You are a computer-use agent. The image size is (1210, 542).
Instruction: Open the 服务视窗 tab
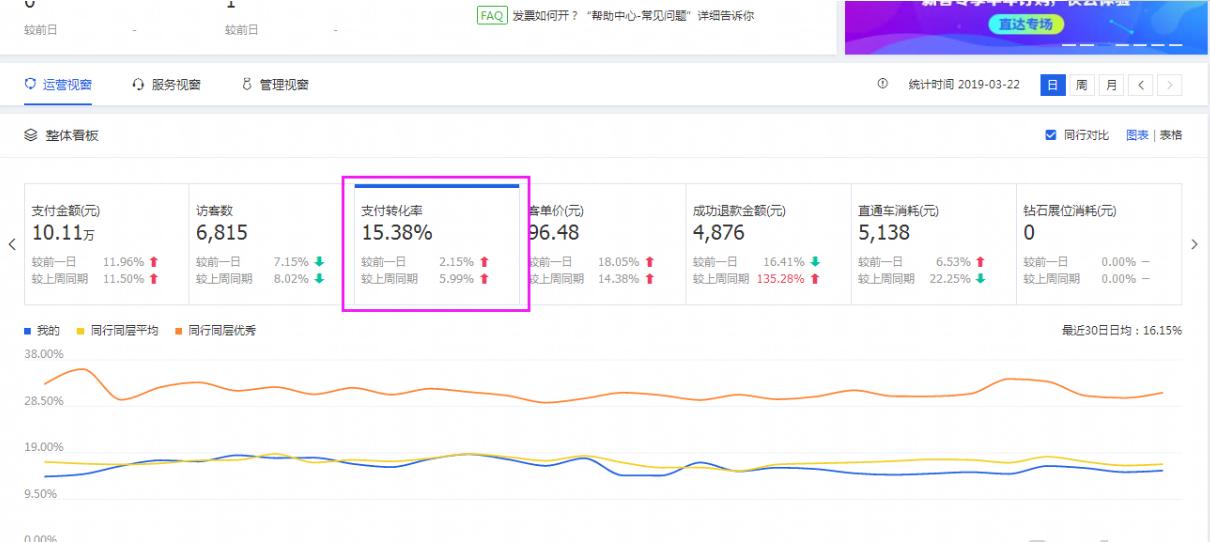point(166,85)
